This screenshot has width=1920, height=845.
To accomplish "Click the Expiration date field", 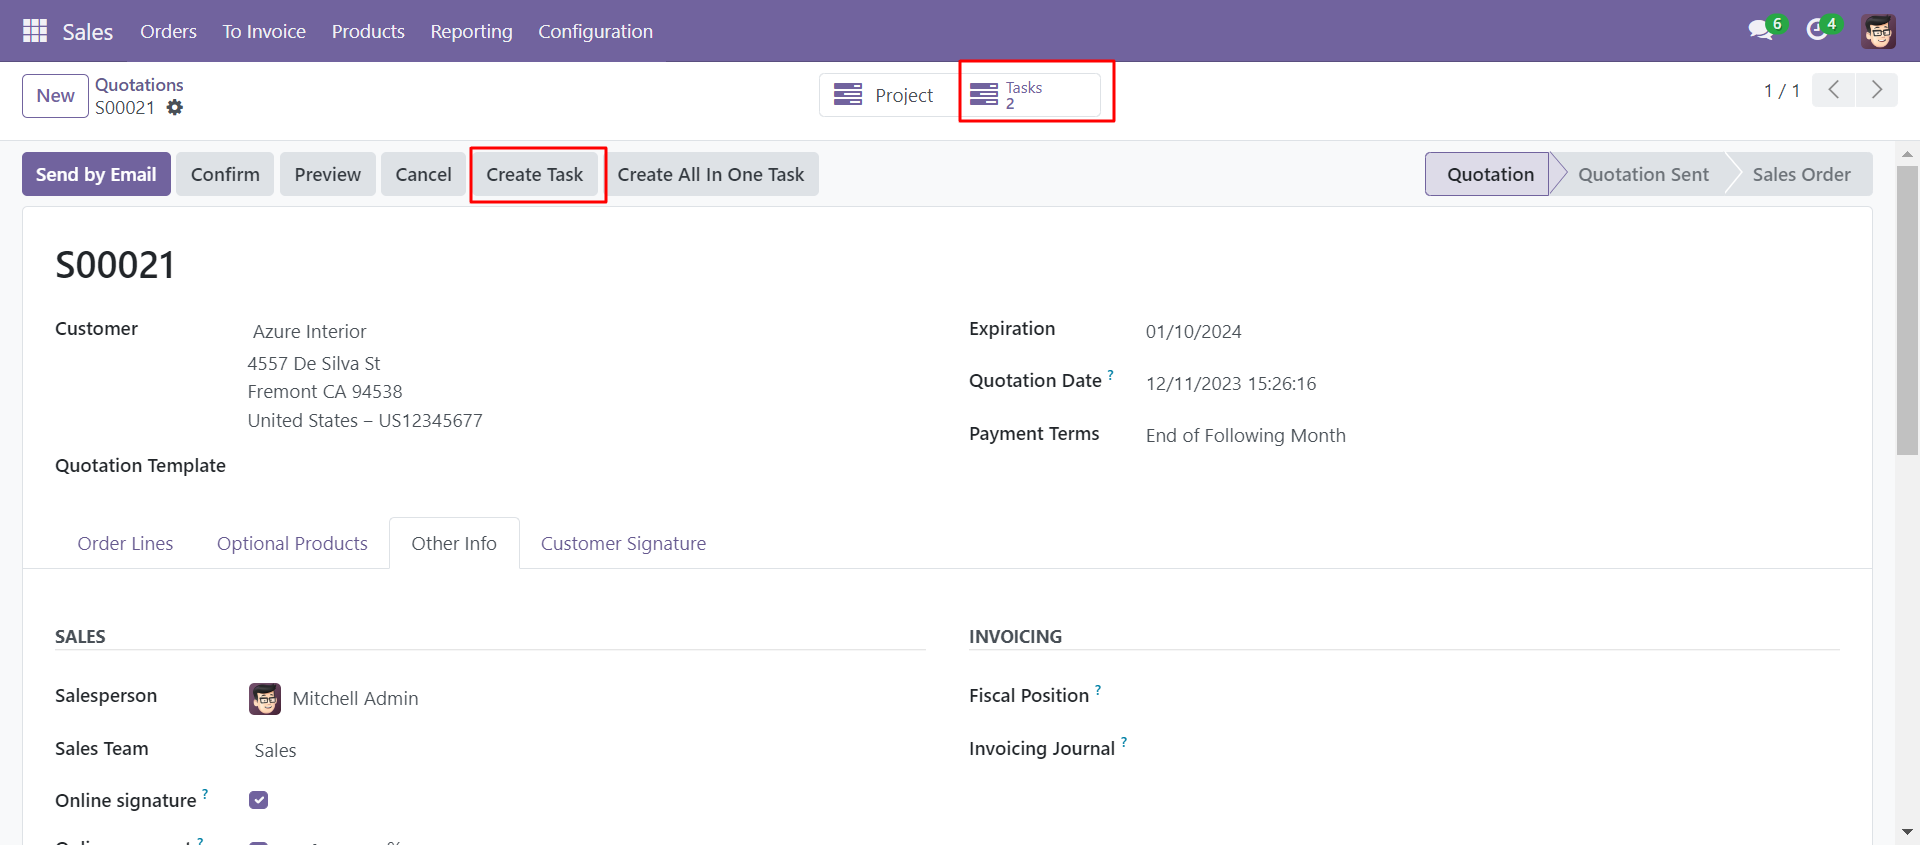I will tap(1193, 332).
